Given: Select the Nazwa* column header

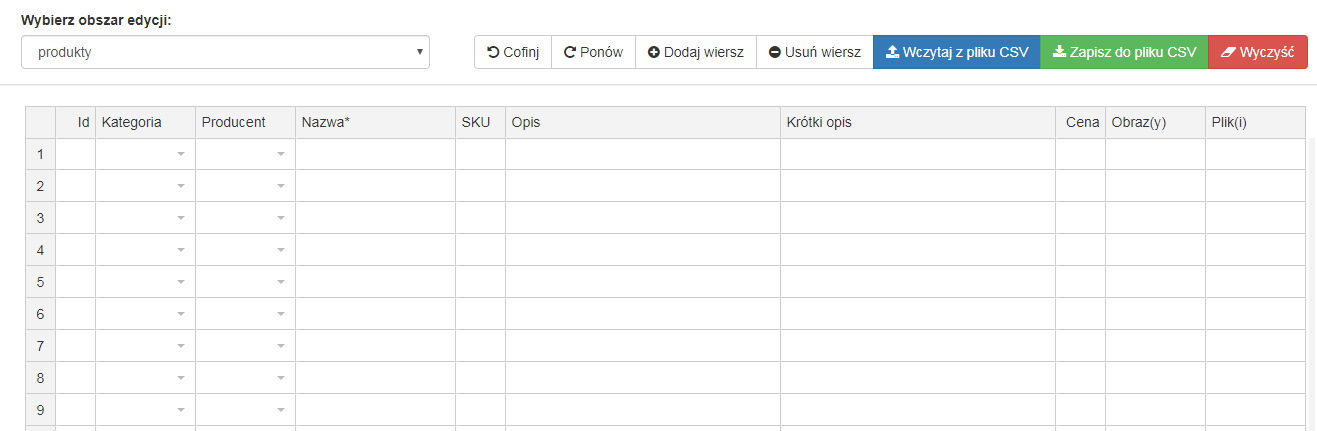Looking at the screenshot, I should 376,122.
